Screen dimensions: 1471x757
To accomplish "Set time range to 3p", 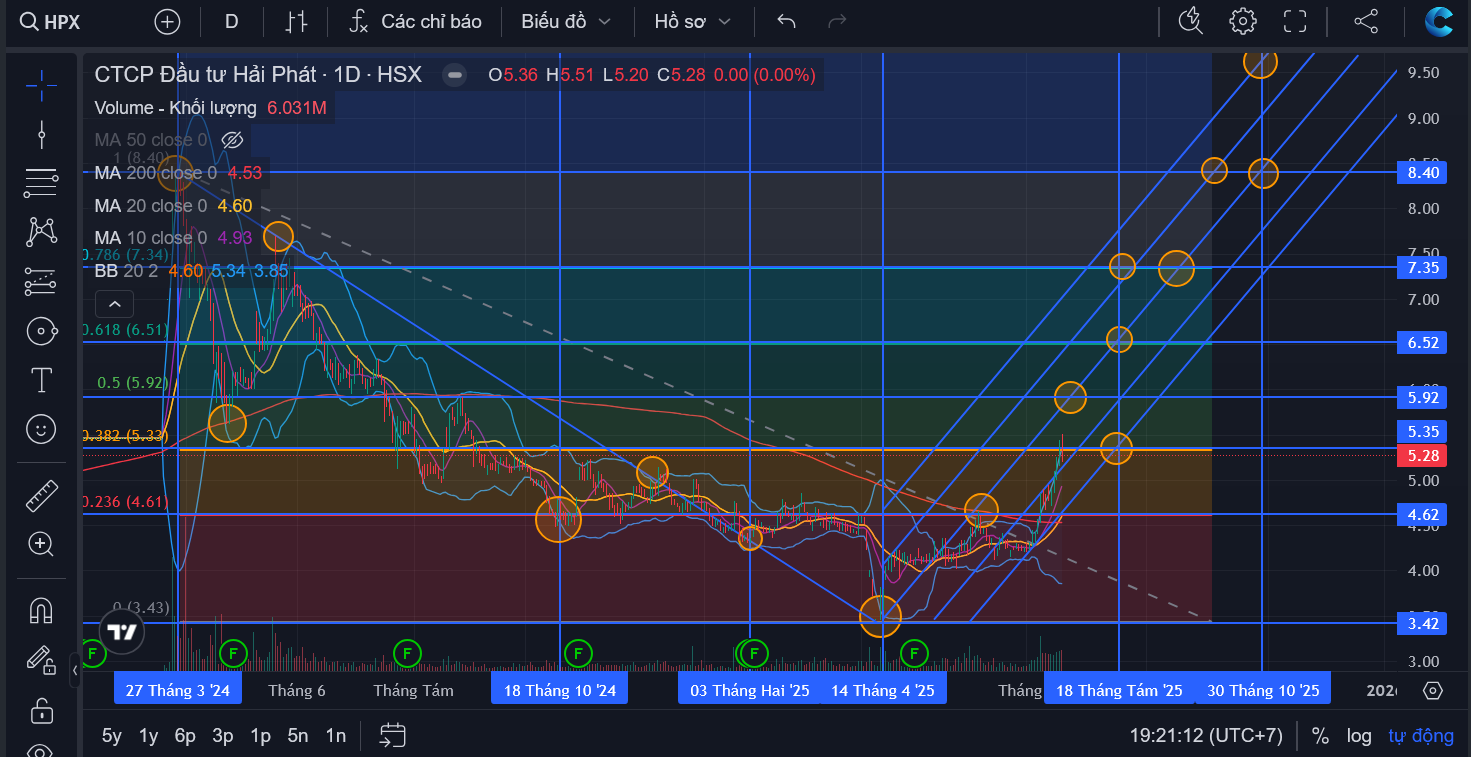I will click(223, 736).
